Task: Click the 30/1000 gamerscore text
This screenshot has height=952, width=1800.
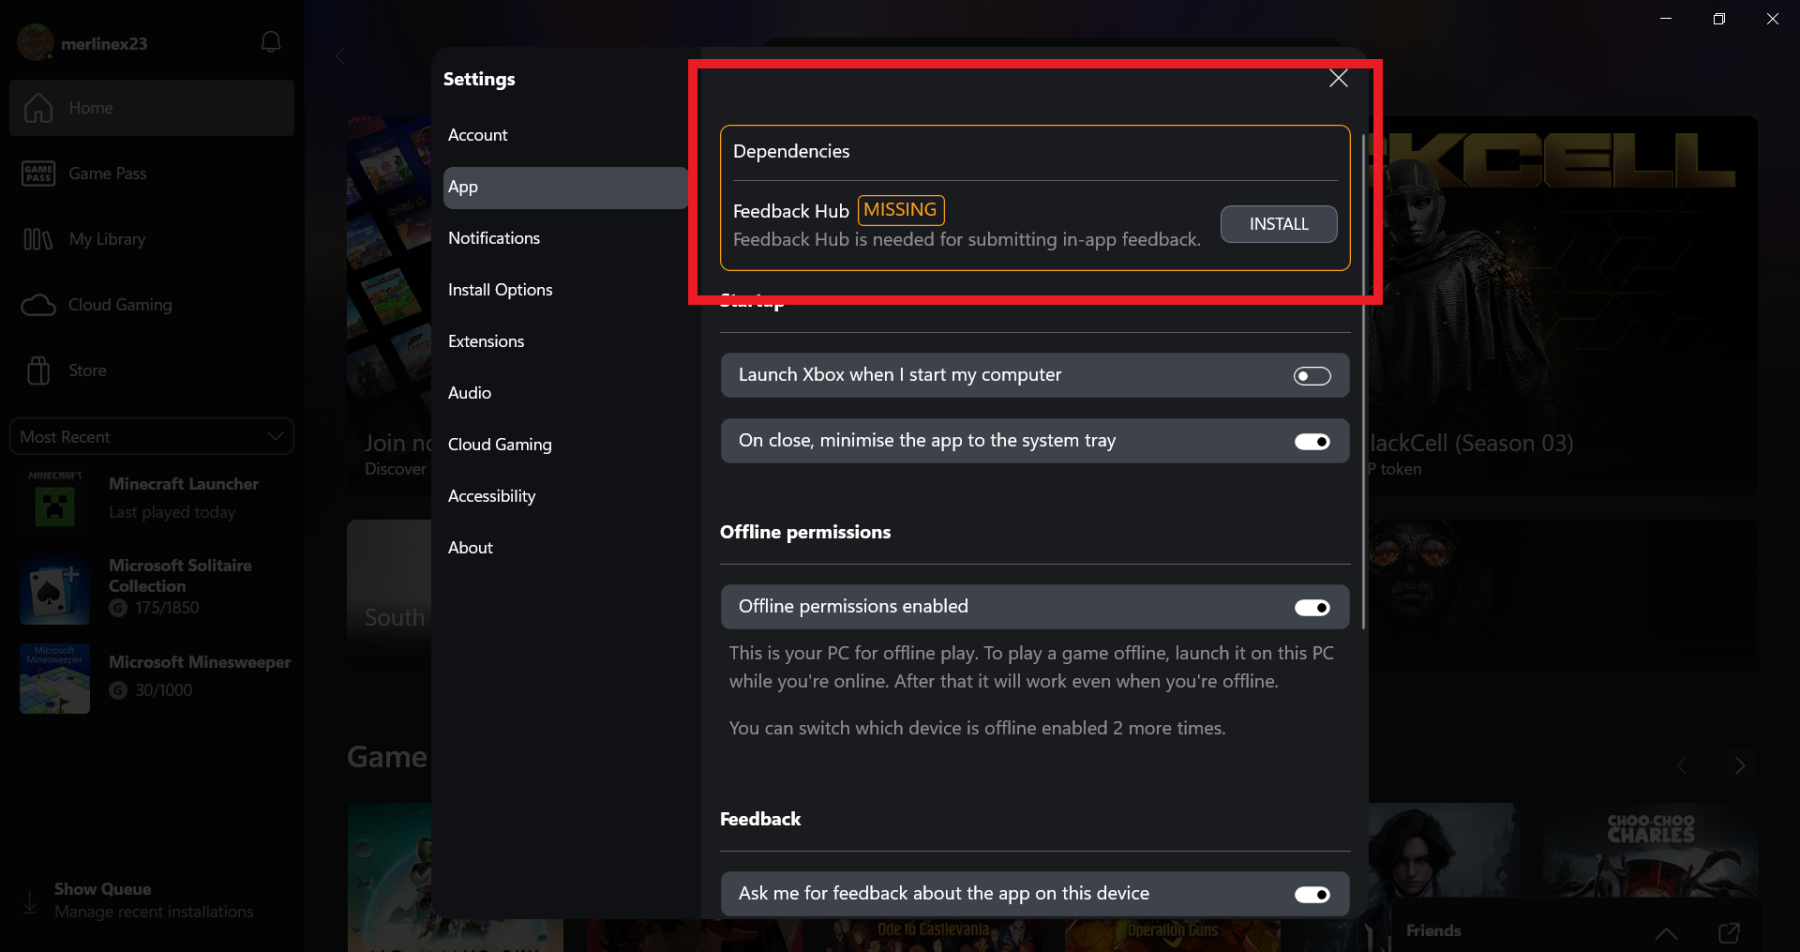Action: pyautogui.click(x=163, y=690)
